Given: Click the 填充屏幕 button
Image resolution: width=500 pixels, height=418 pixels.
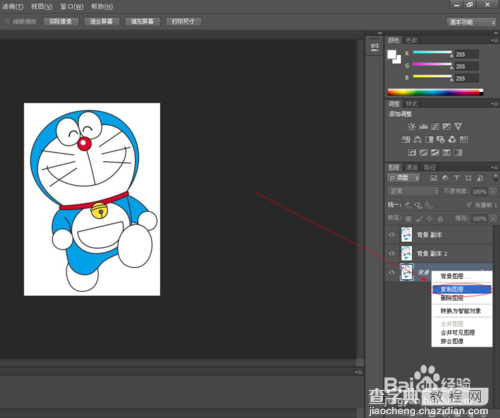Looking at the screenshot, I should [142, 22].
